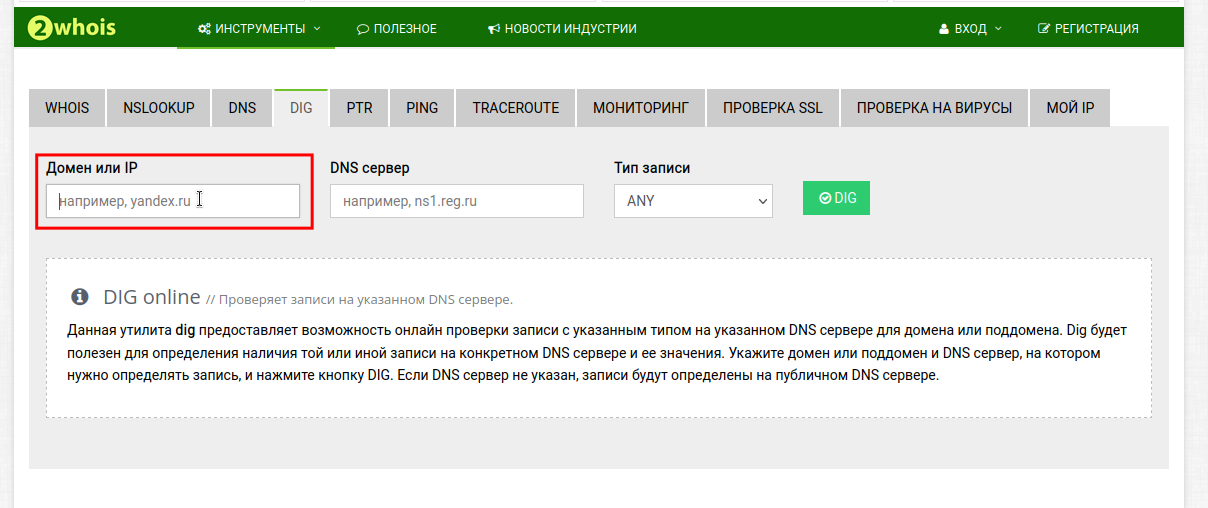Switch to the WHOIS tab
This screenshot has height=508, width=1208.
click(67, 108)
